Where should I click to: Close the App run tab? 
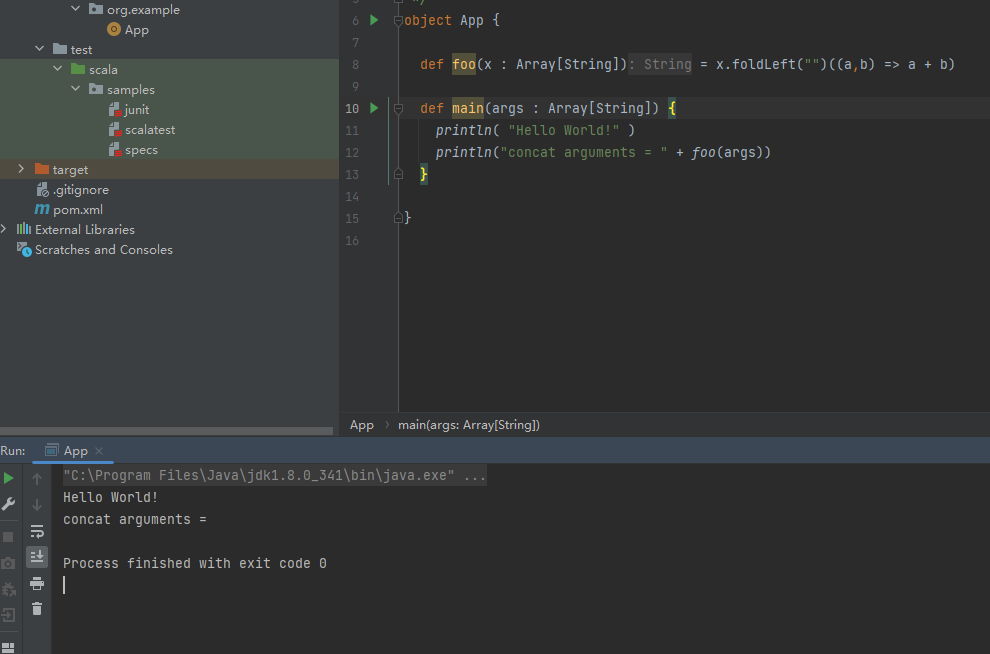click(99, 451)
